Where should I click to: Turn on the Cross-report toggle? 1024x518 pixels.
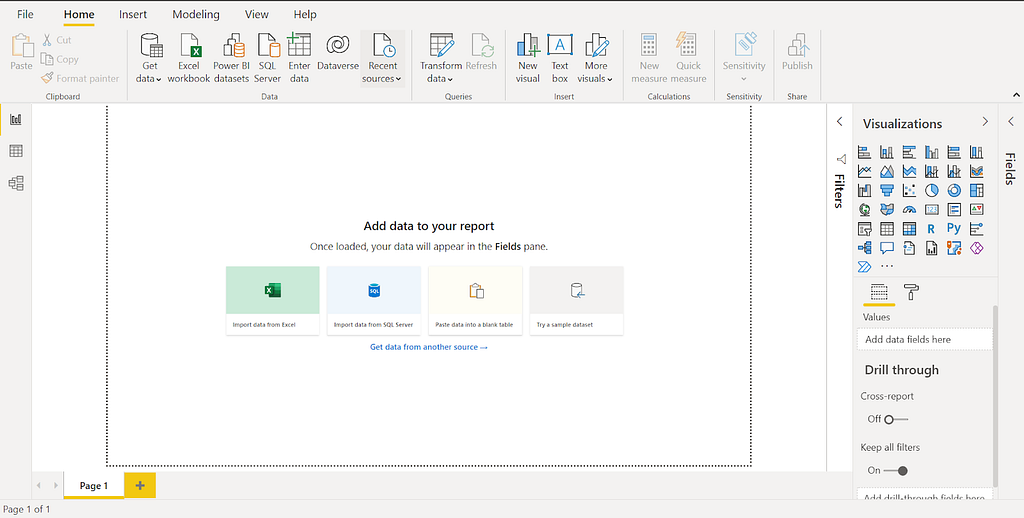coord(896,419)
